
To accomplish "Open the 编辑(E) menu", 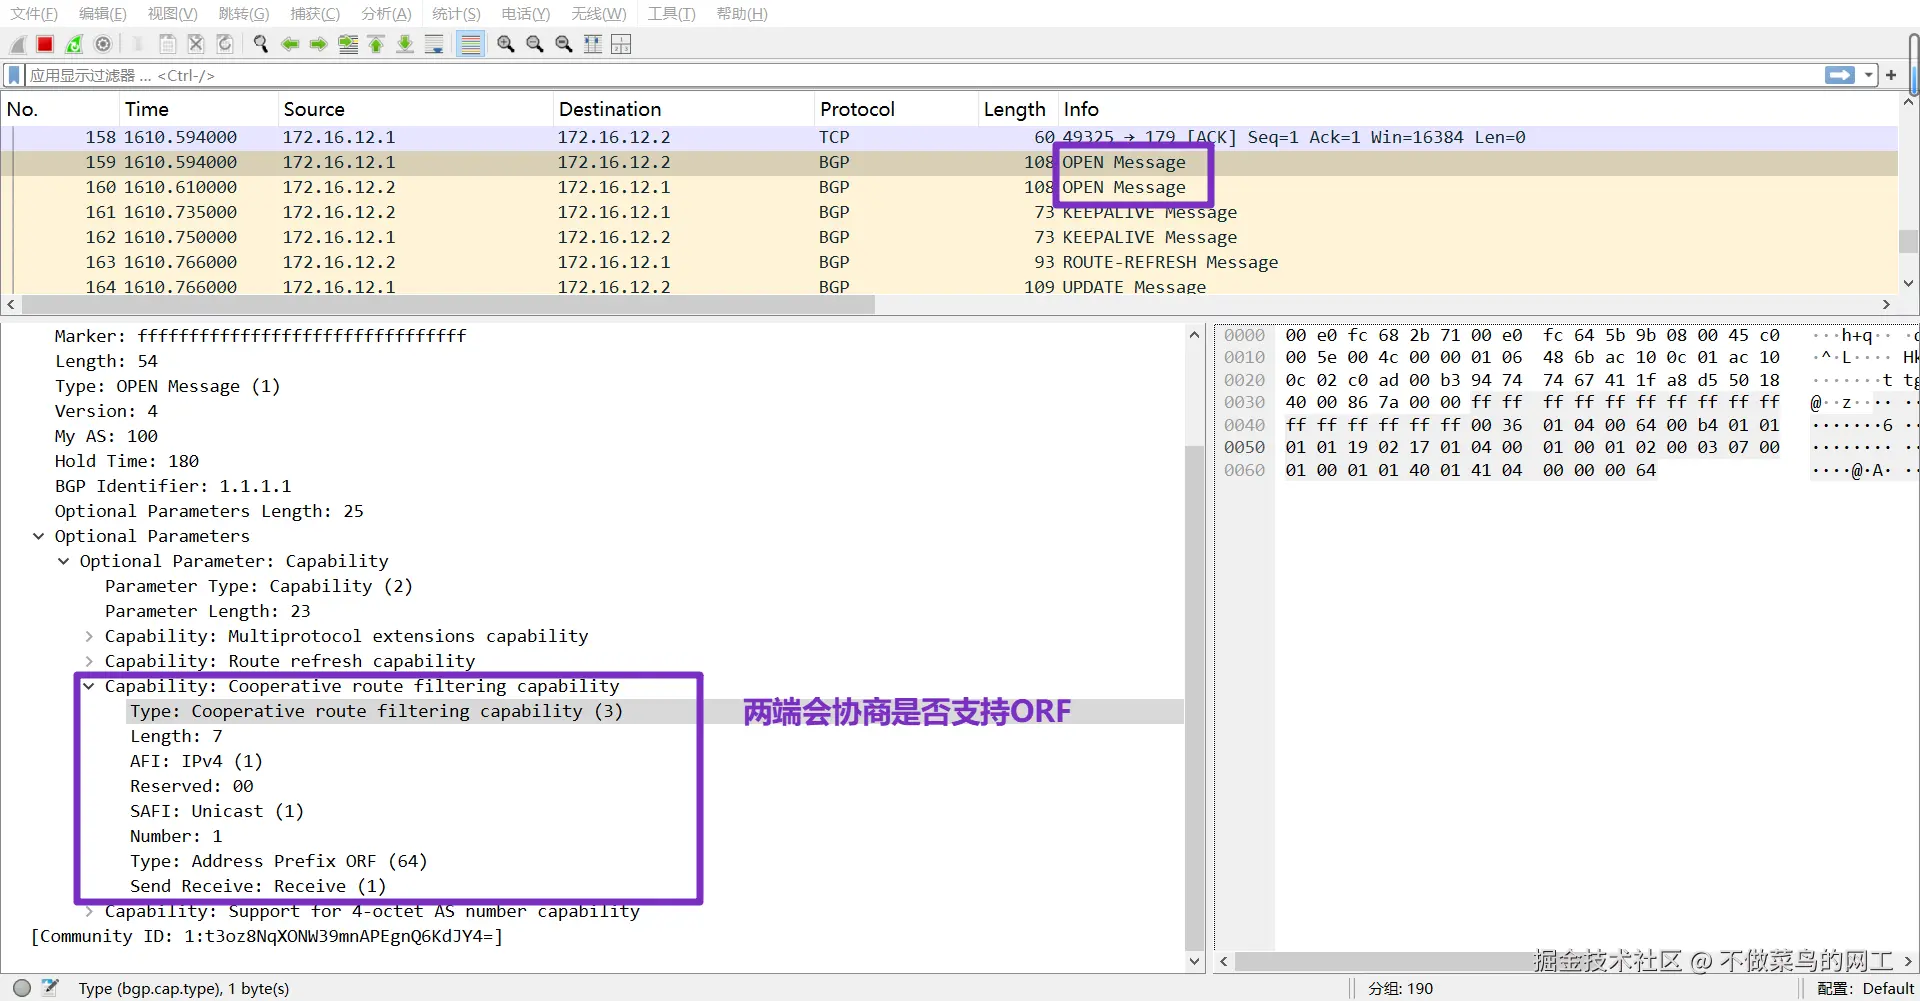I will [x=102, y=13].
